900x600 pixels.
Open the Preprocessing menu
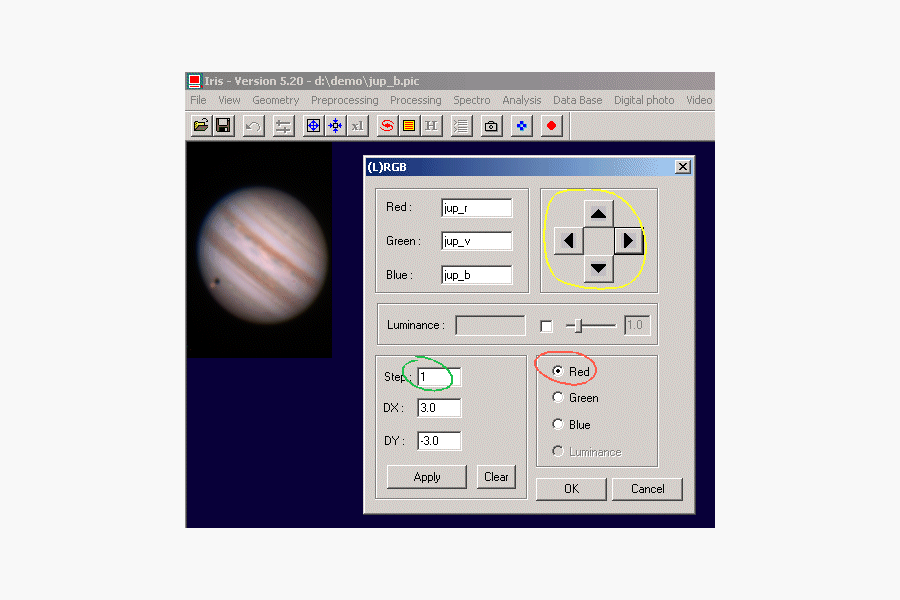click(x=344, y=100)
